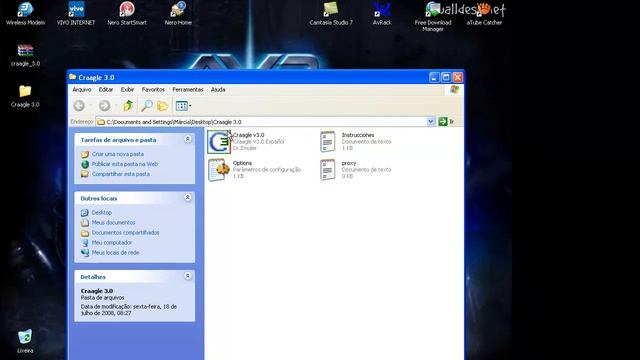Open the Lixeira recycle bin
The height and width of the screenshot is (360, 640).
25,341
